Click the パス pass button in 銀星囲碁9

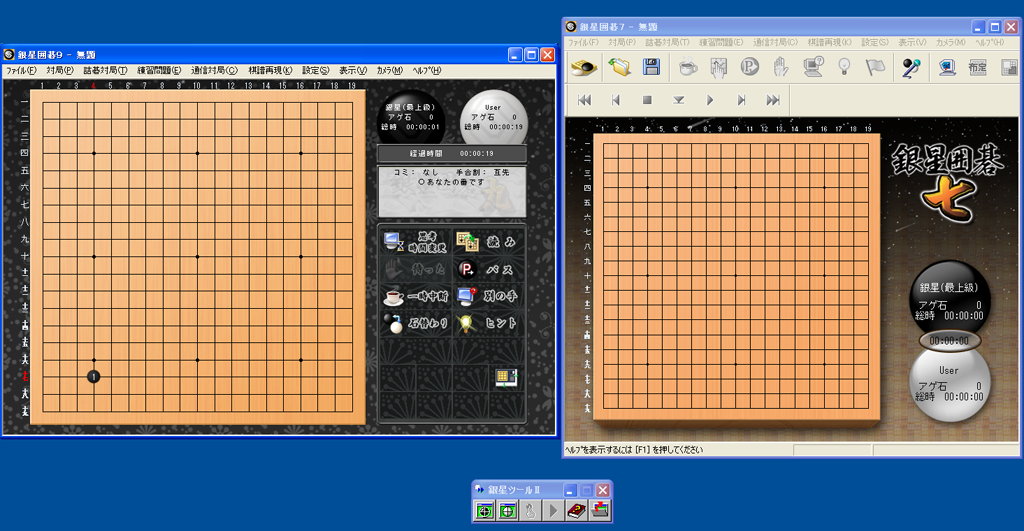pyautogui.click(x=487, y=269)
